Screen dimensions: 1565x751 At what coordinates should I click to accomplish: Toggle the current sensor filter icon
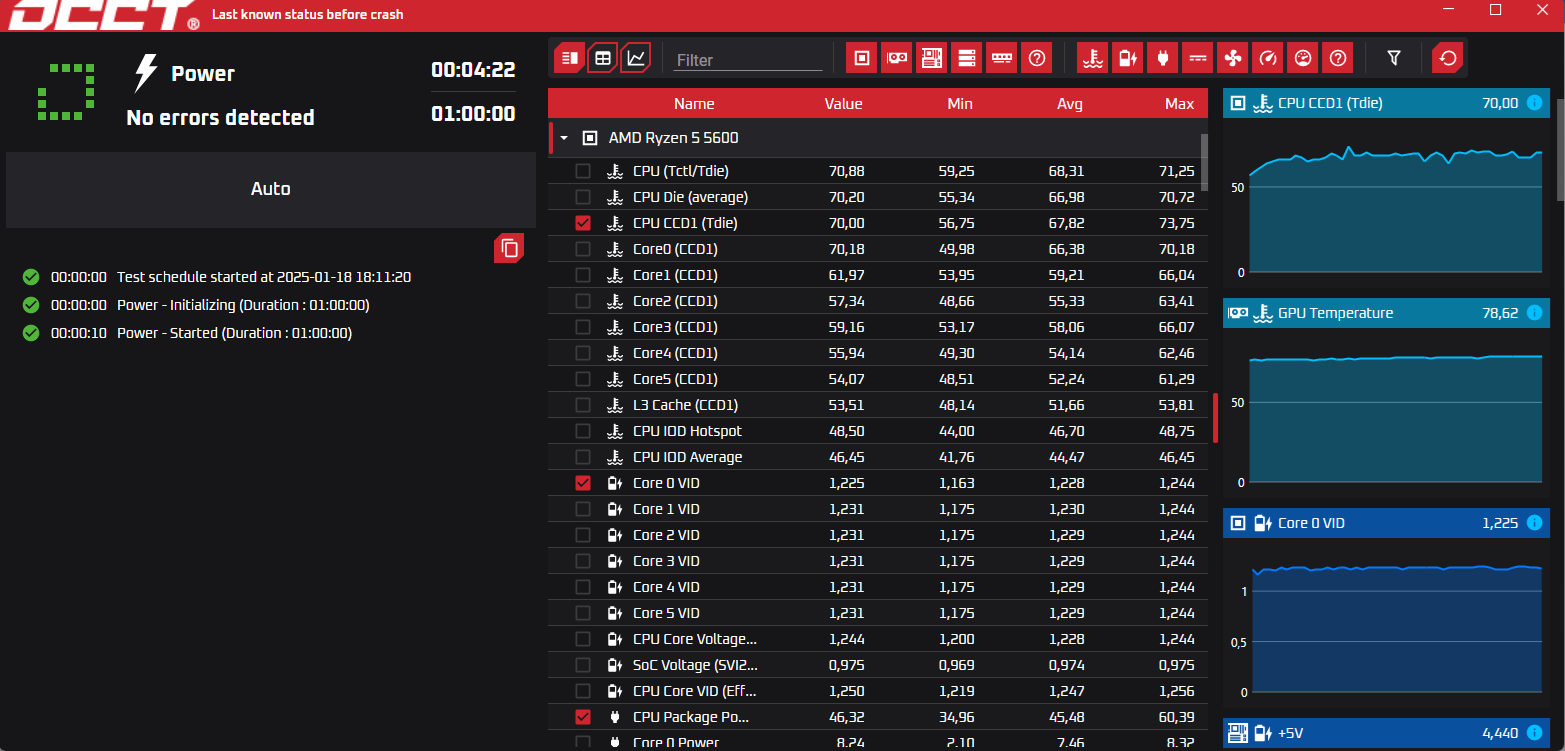coord(1197,59)
